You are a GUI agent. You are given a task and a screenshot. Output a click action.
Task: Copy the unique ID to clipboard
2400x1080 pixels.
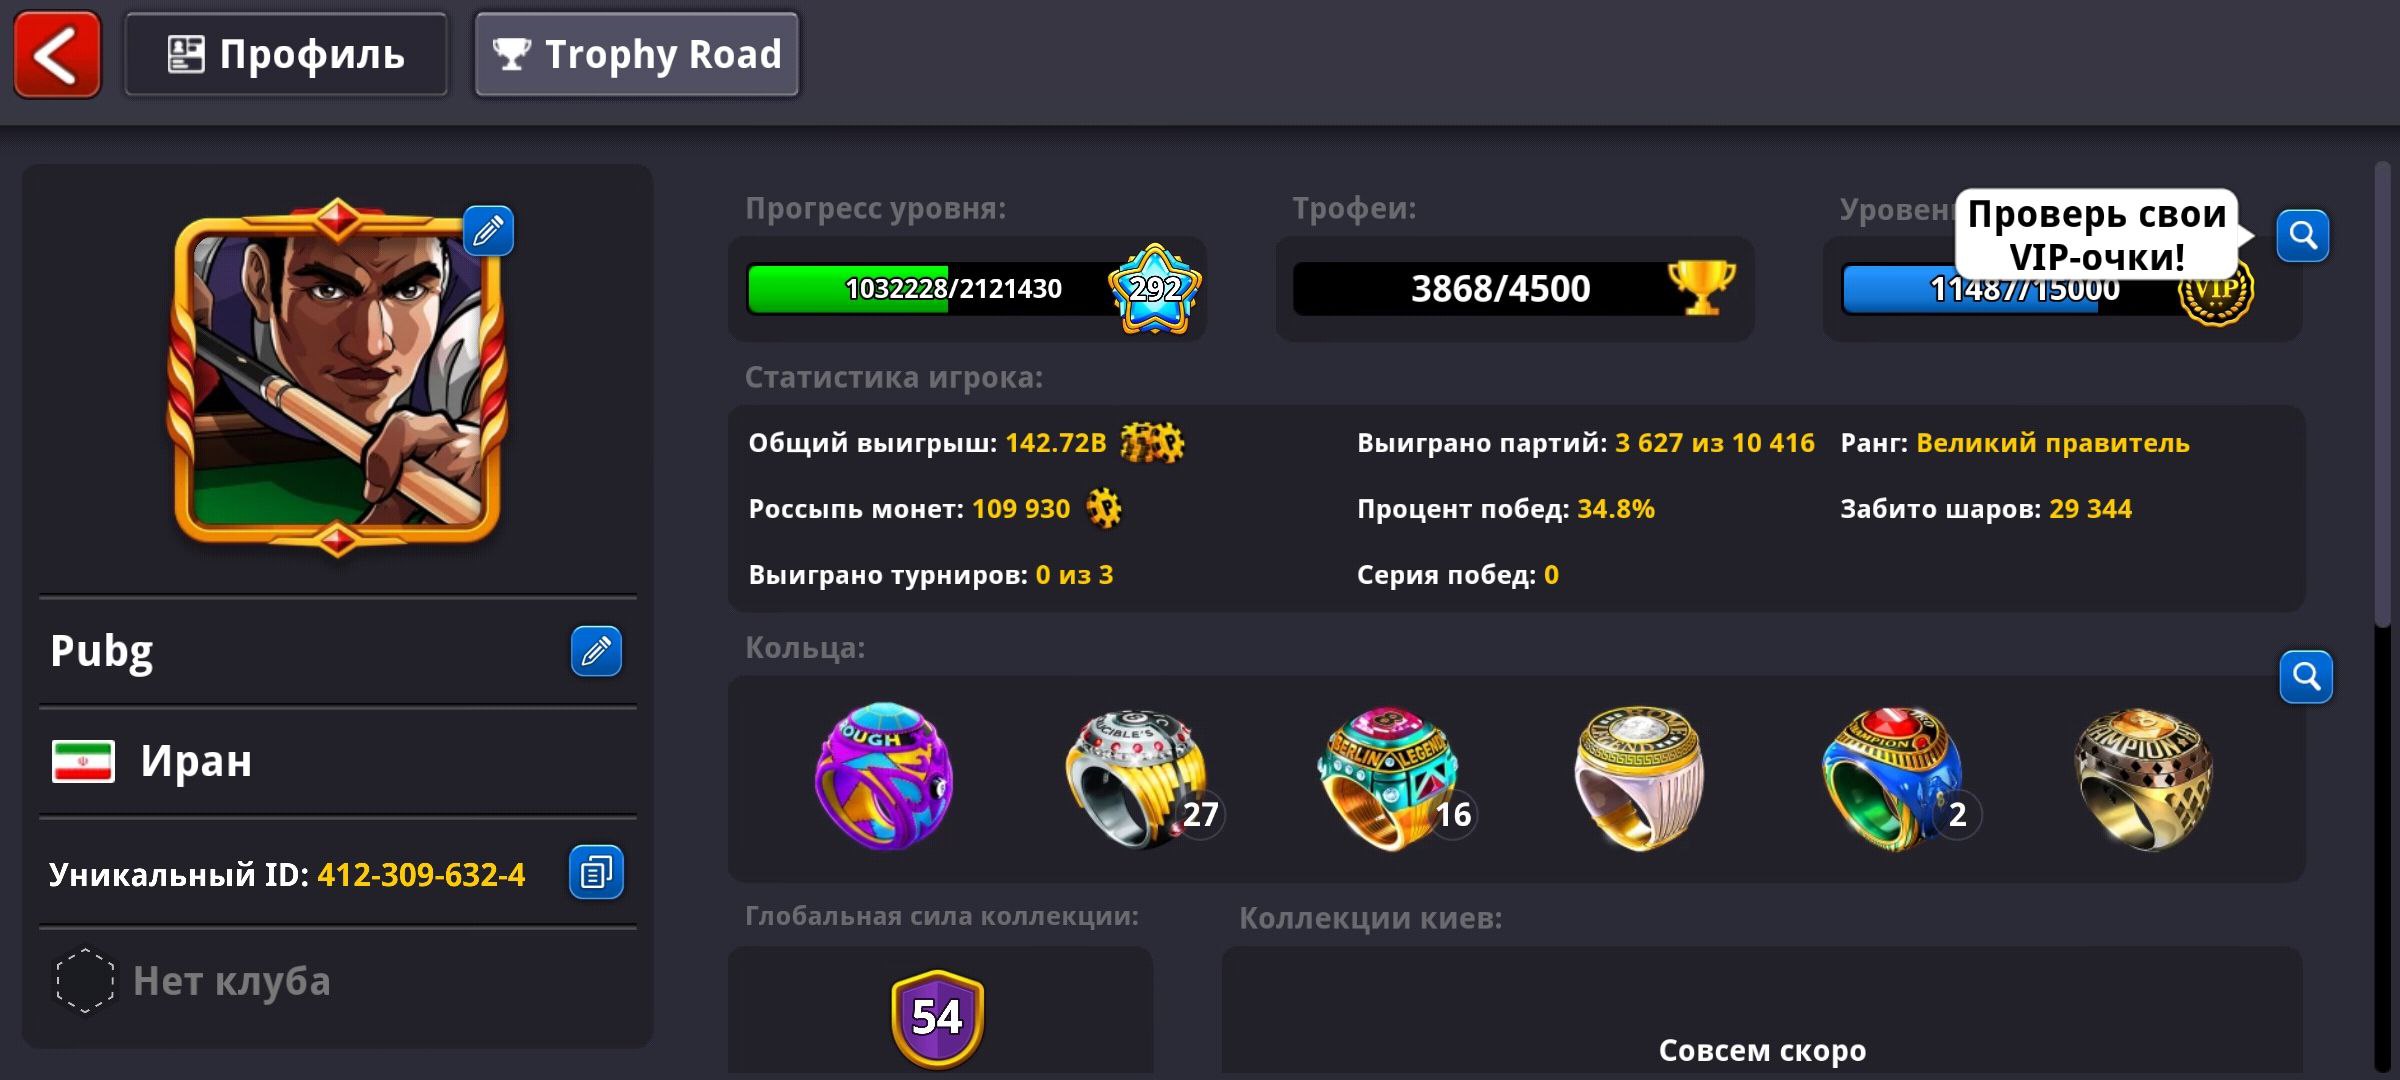click(x=596, y=872)
